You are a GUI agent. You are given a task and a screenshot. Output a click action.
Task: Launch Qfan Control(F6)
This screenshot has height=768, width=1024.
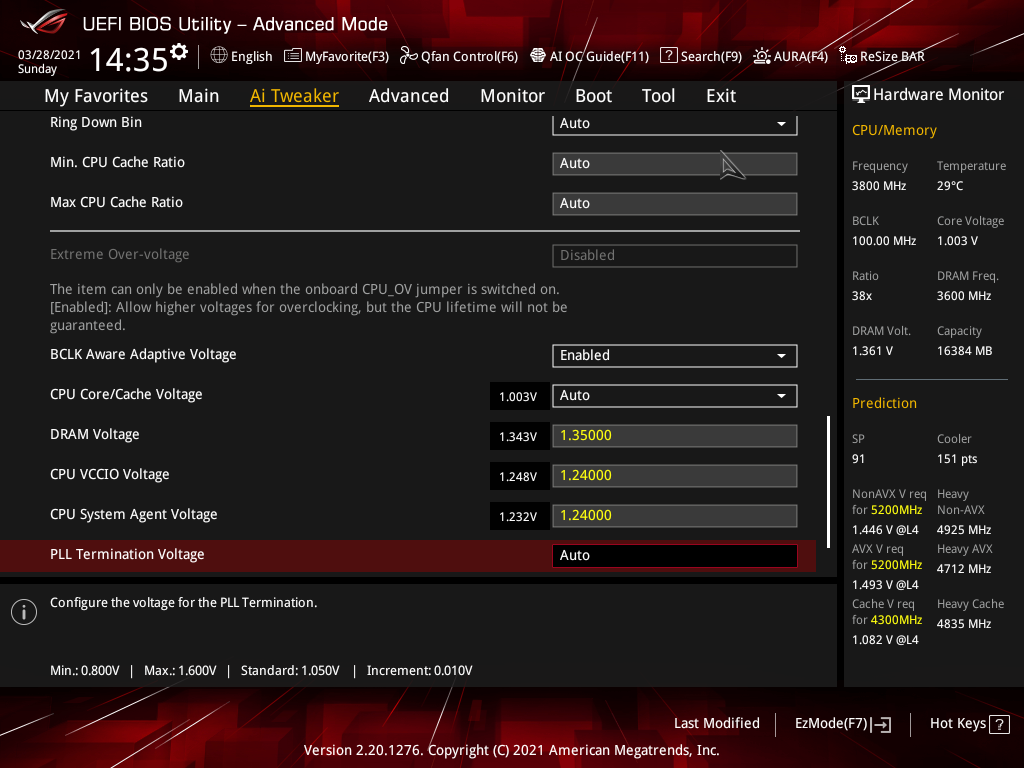[x=459, y=56]
